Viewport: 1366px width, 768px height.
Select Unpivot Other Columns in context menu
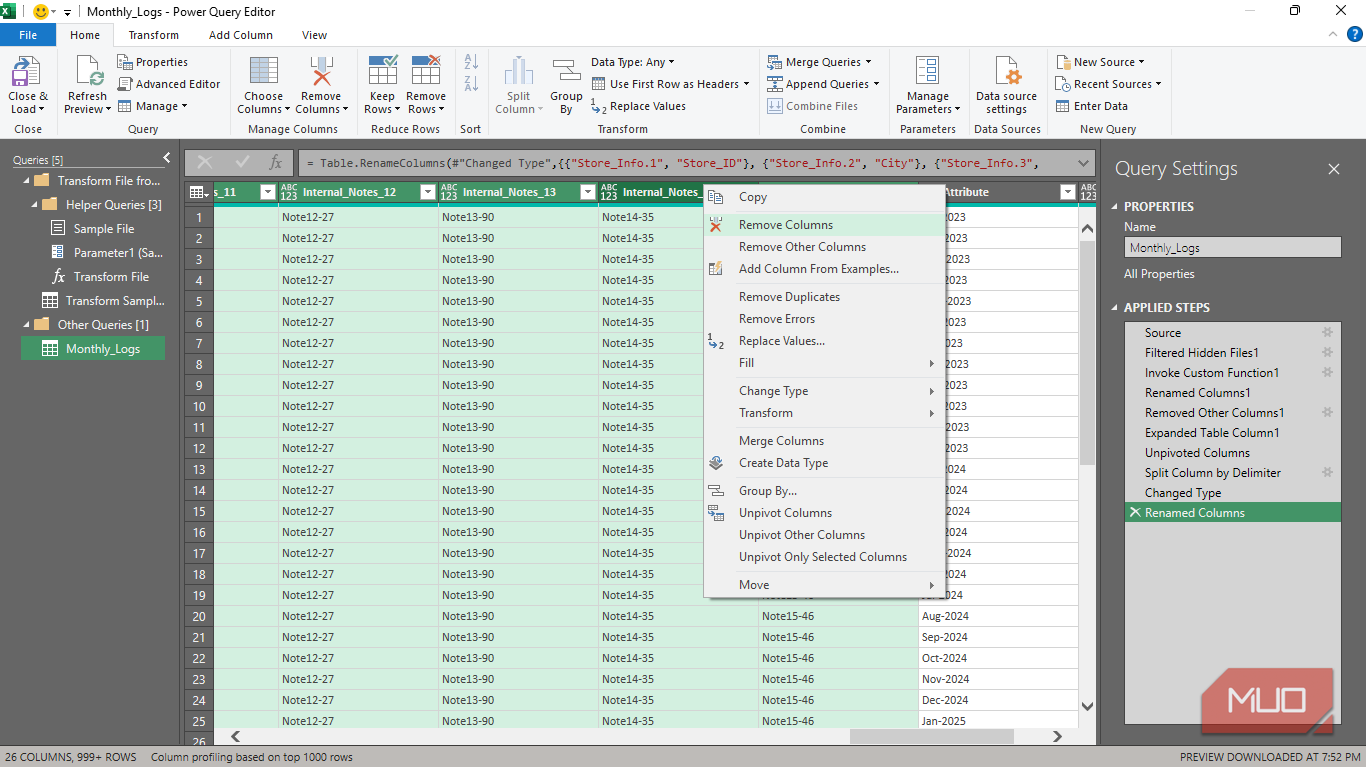click(824, 535)
